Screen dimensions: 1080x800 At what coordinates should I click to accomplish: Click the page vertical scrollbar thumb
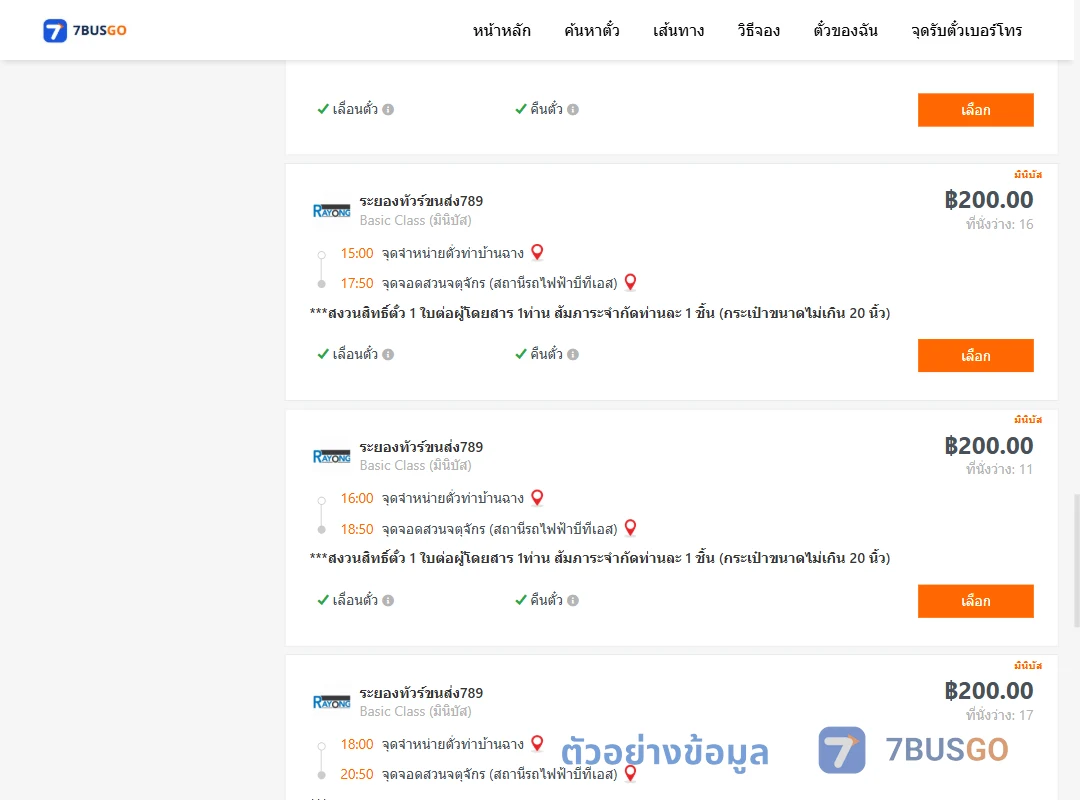[x=1077, y=560]
